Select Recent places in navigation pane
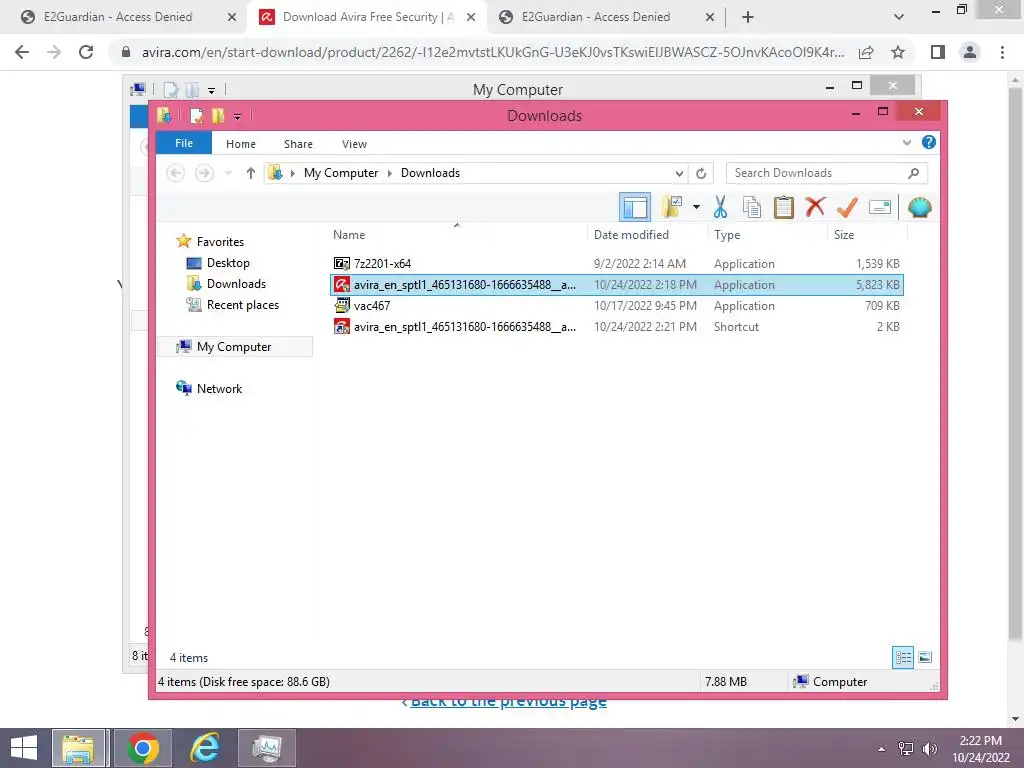This screenshot has height=768, width=1024. click(242, 304)
